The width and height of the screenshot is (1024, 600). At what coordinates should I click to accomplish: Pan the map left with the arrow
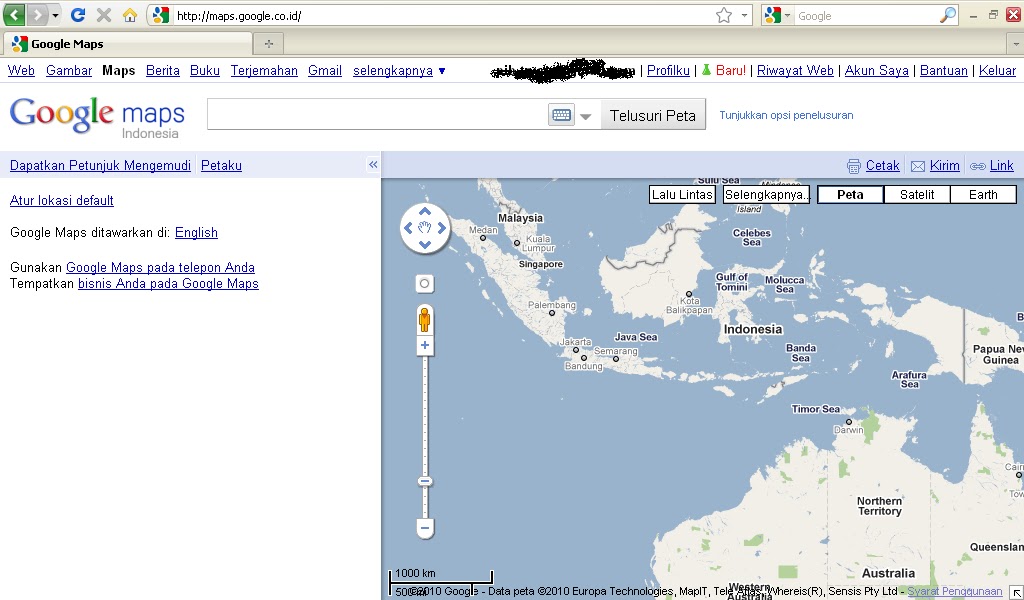pos(408,228)
